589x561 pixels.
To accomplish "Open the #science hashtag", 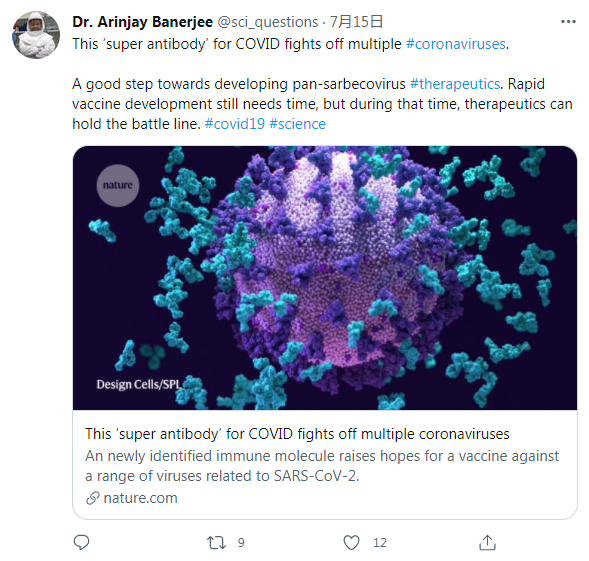I will [298, 124].
